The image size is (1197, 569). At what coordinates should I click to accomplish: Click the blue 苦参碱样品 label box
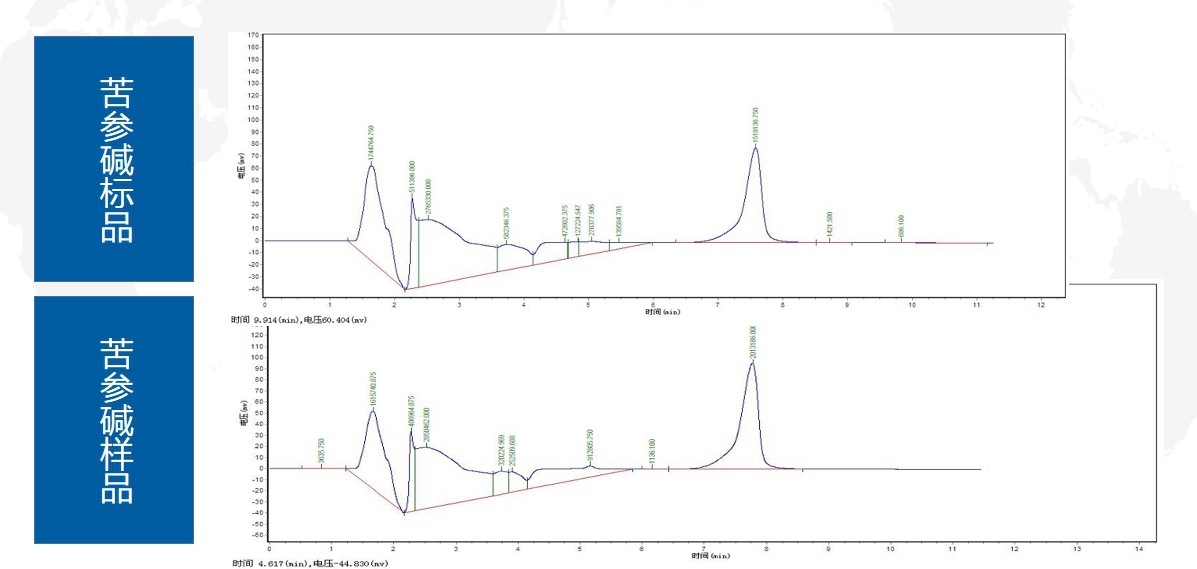(114, 419)
